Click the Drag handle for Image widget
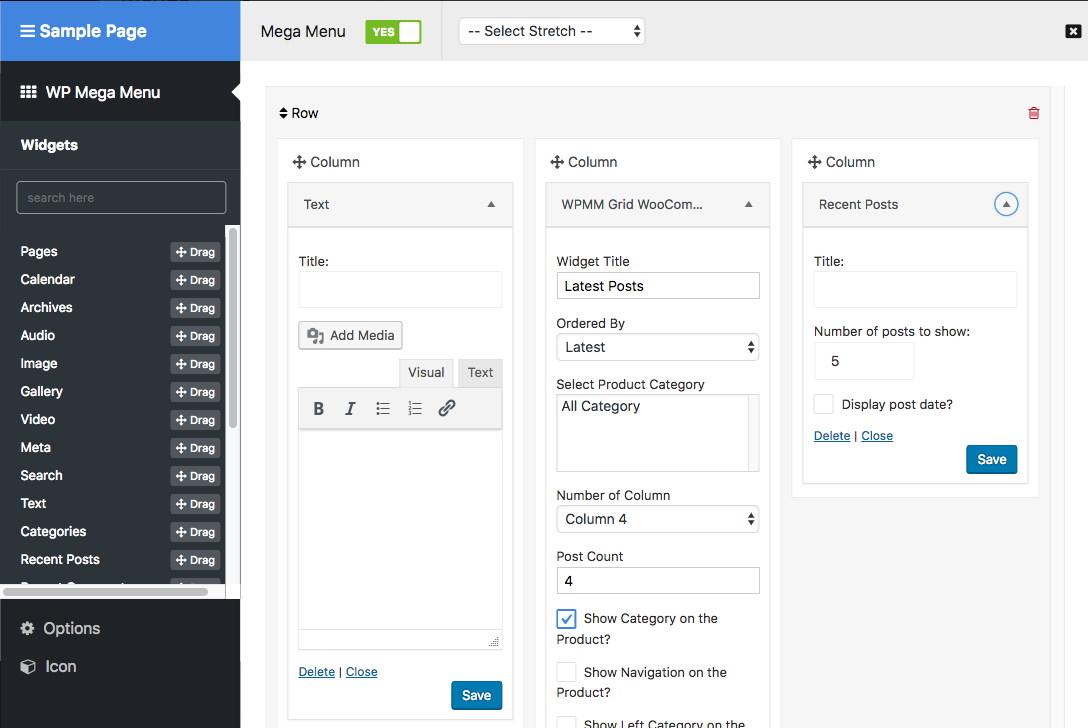 (x=196, y=364)
